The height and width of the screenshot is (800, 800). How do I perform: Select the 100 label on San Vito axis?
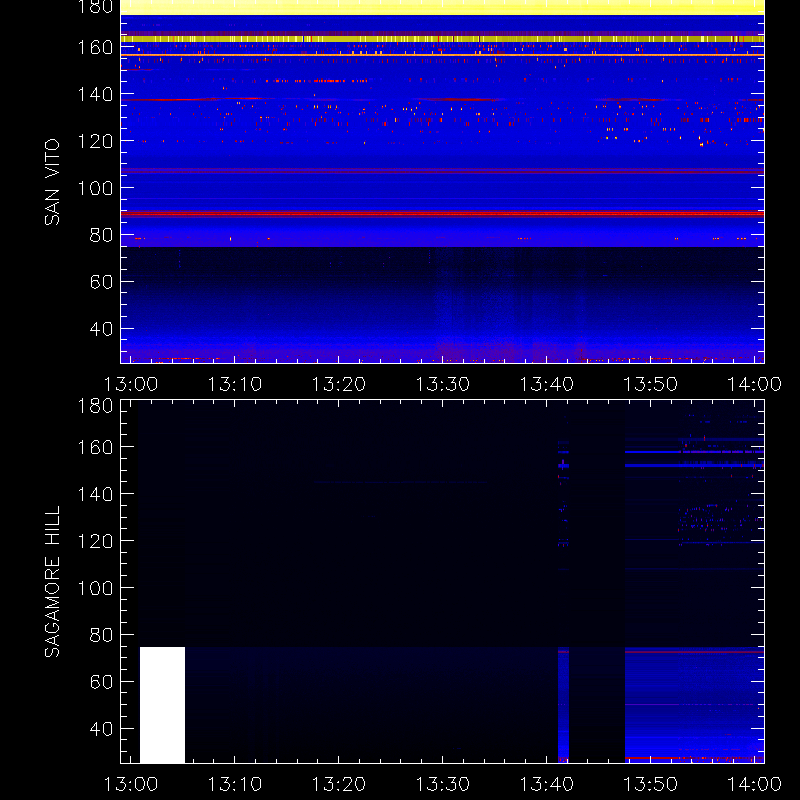click(95, 188)
